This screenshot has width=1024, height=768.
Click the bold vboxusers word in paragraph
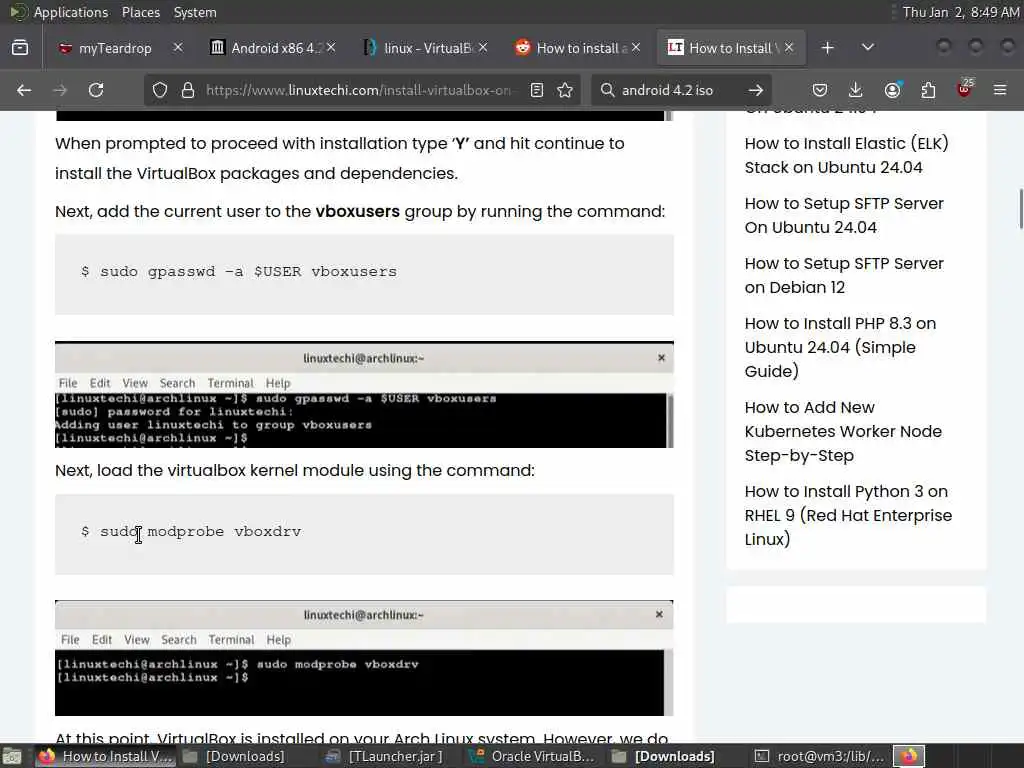tap(357, 212)
